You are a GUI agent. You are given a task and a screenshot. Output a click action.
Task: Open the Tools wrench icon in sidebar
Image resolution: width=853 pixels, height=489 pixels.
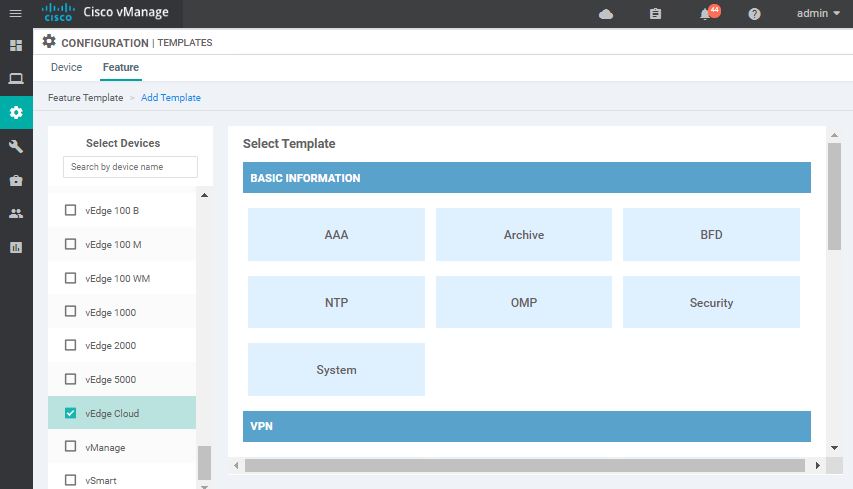[16, 146]
